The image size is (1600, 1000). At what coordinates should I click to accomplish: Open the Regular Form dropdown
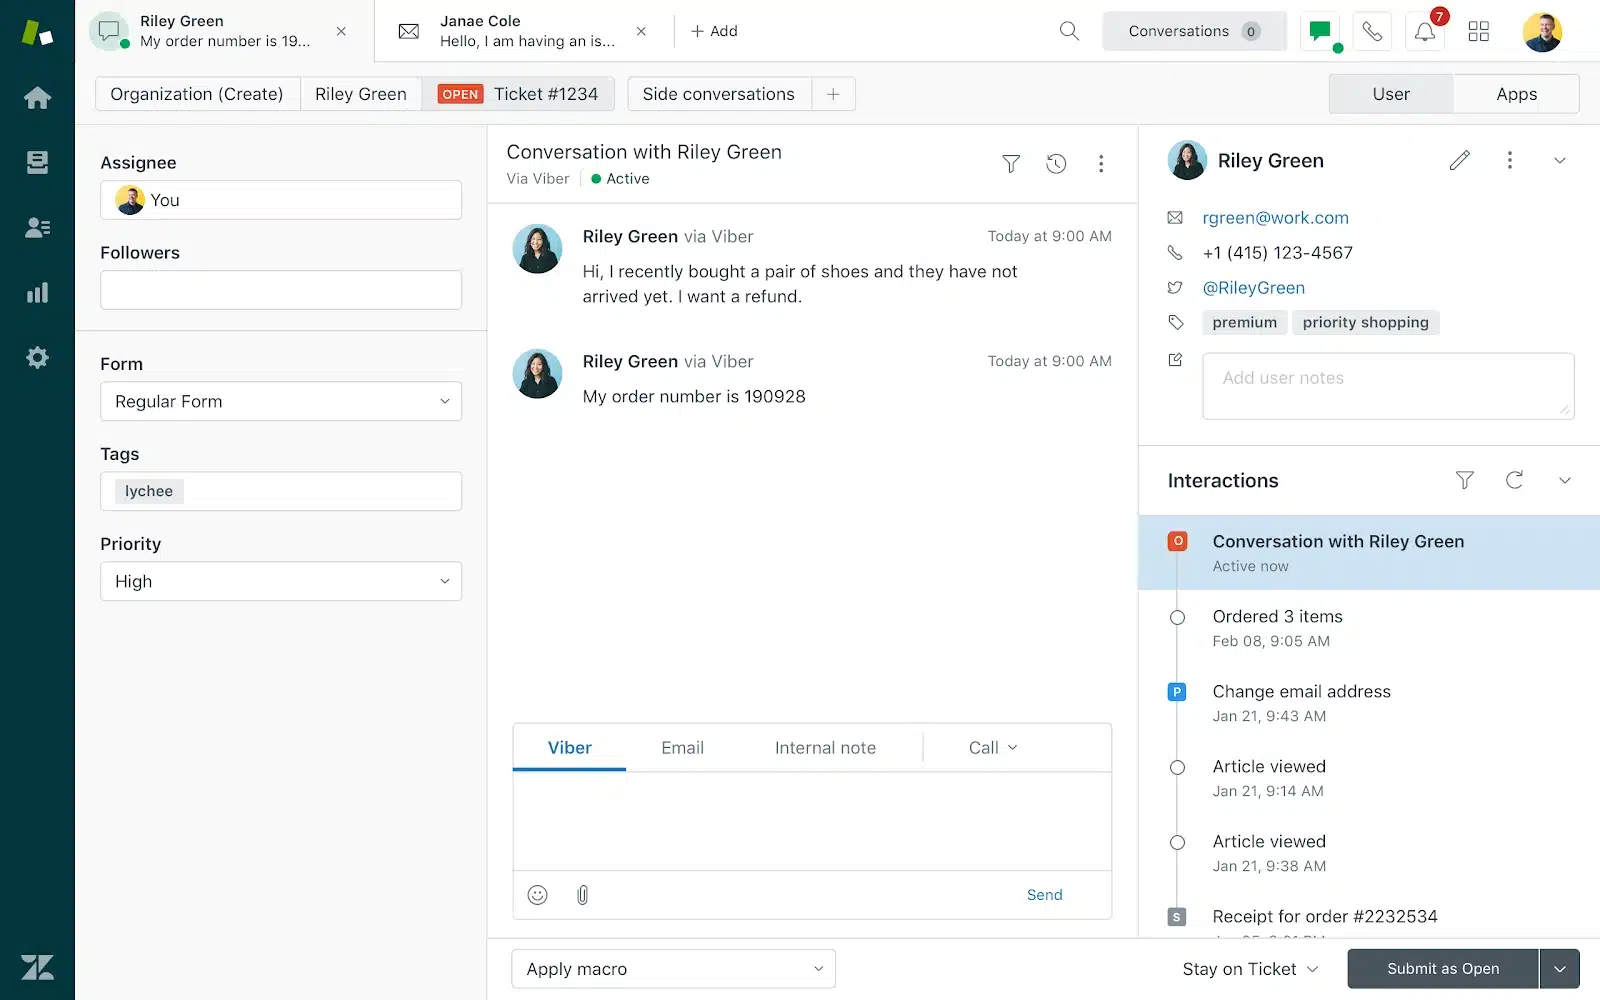tap(280, 401)
